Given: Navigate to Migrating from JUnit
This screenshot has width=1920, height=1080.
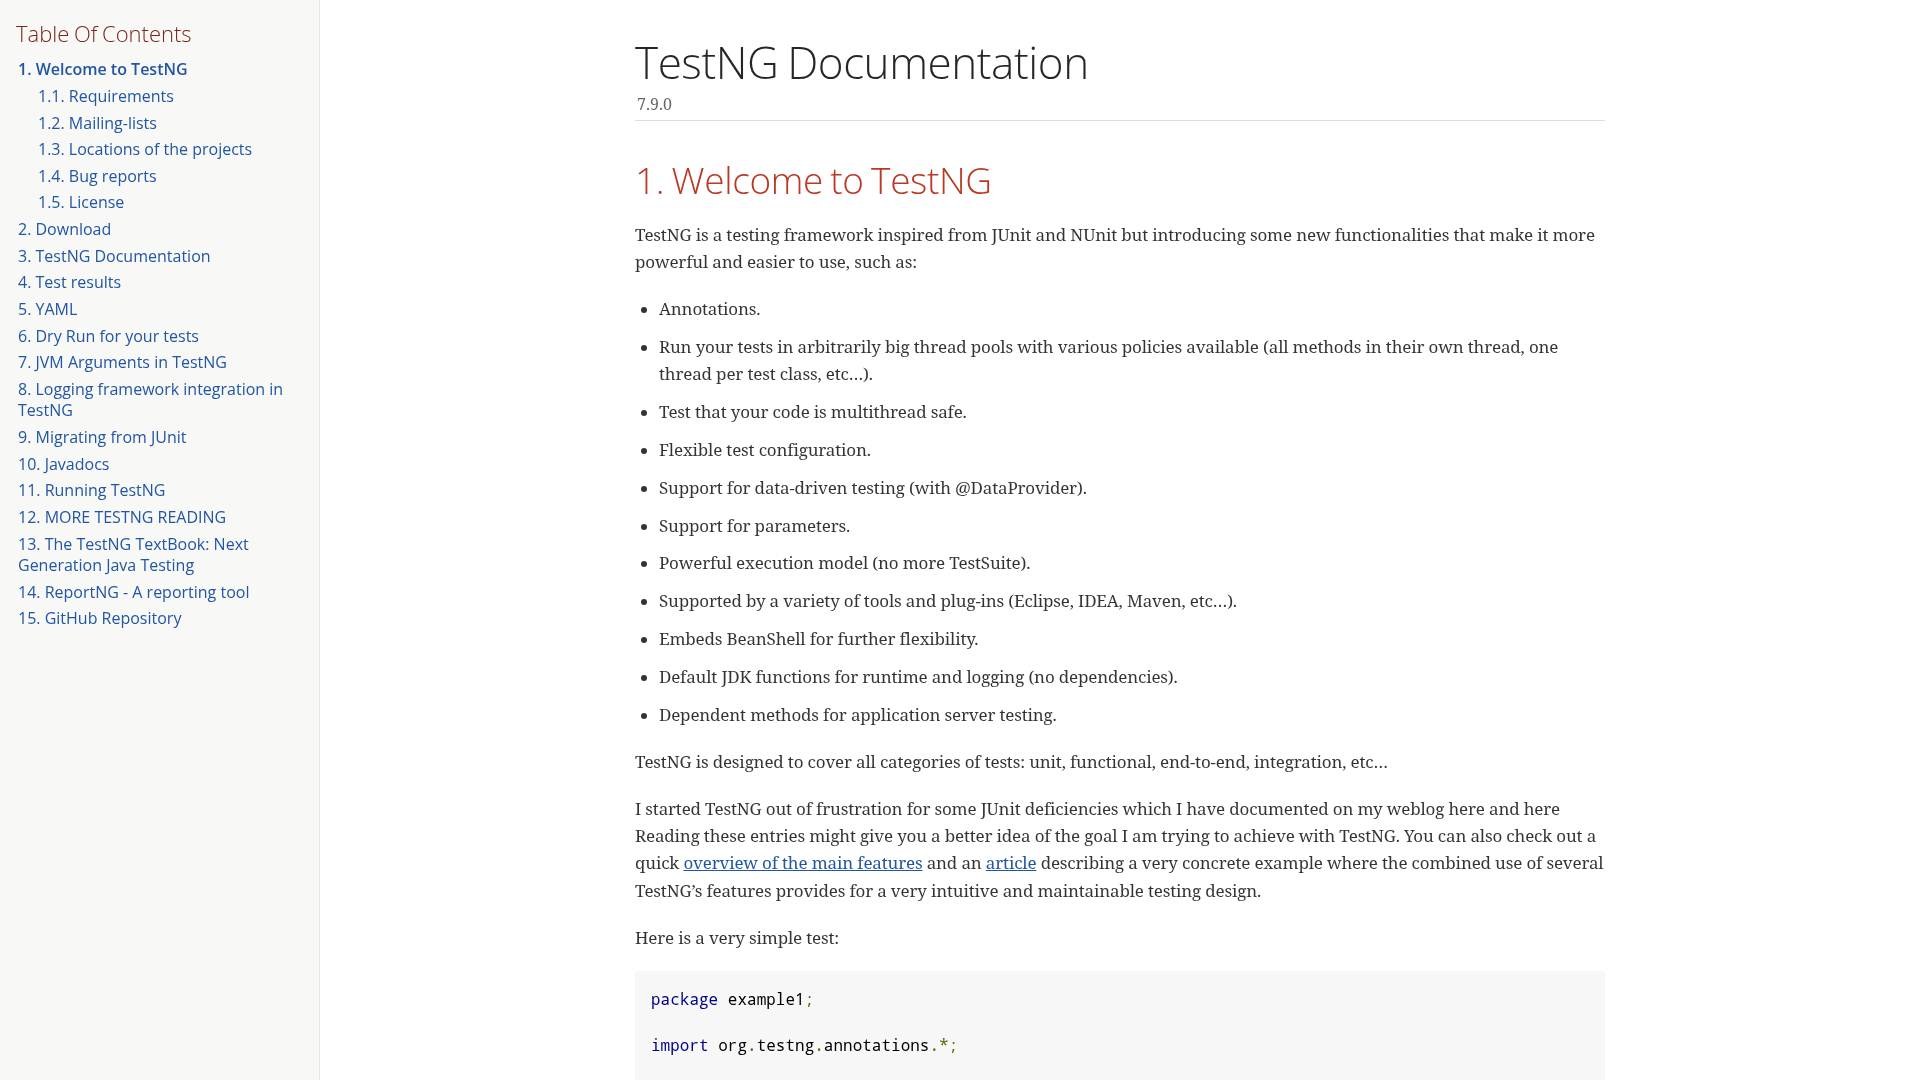Looking at the screenshot, I should tap(102, 437).
